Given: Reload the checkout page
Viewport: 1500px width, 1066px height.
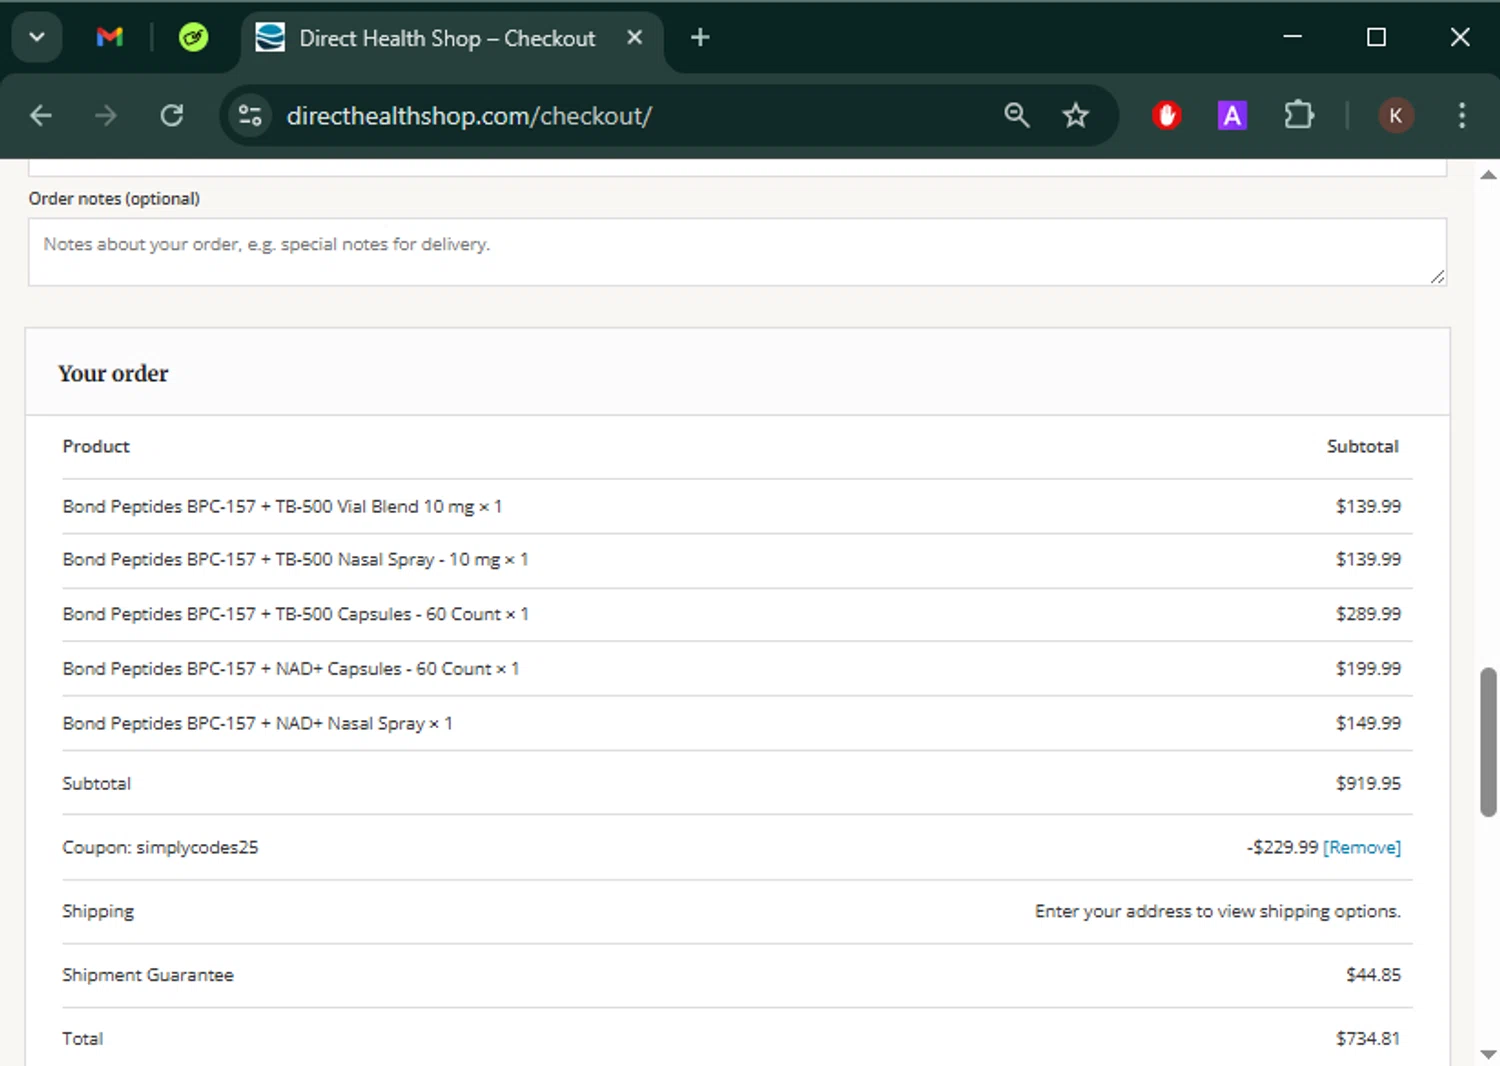Looking at the screenshot, I should tap(172, 116).
